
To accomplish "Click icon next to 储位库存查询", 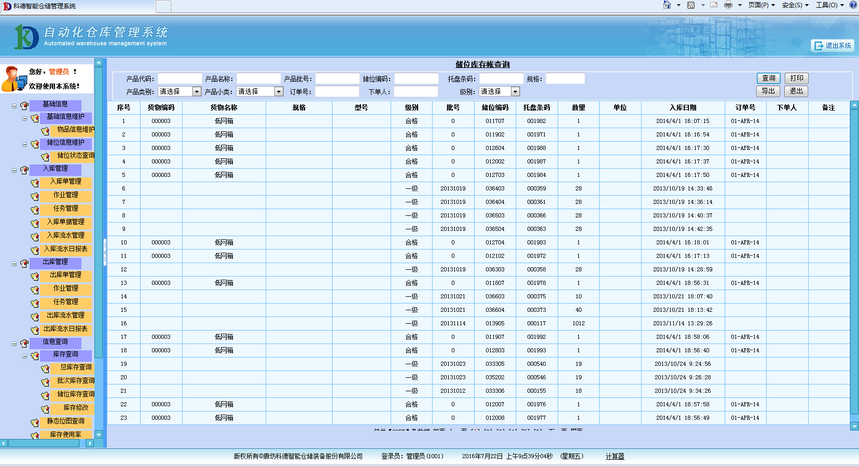I will pyautogui.click(x=45, y=396).
